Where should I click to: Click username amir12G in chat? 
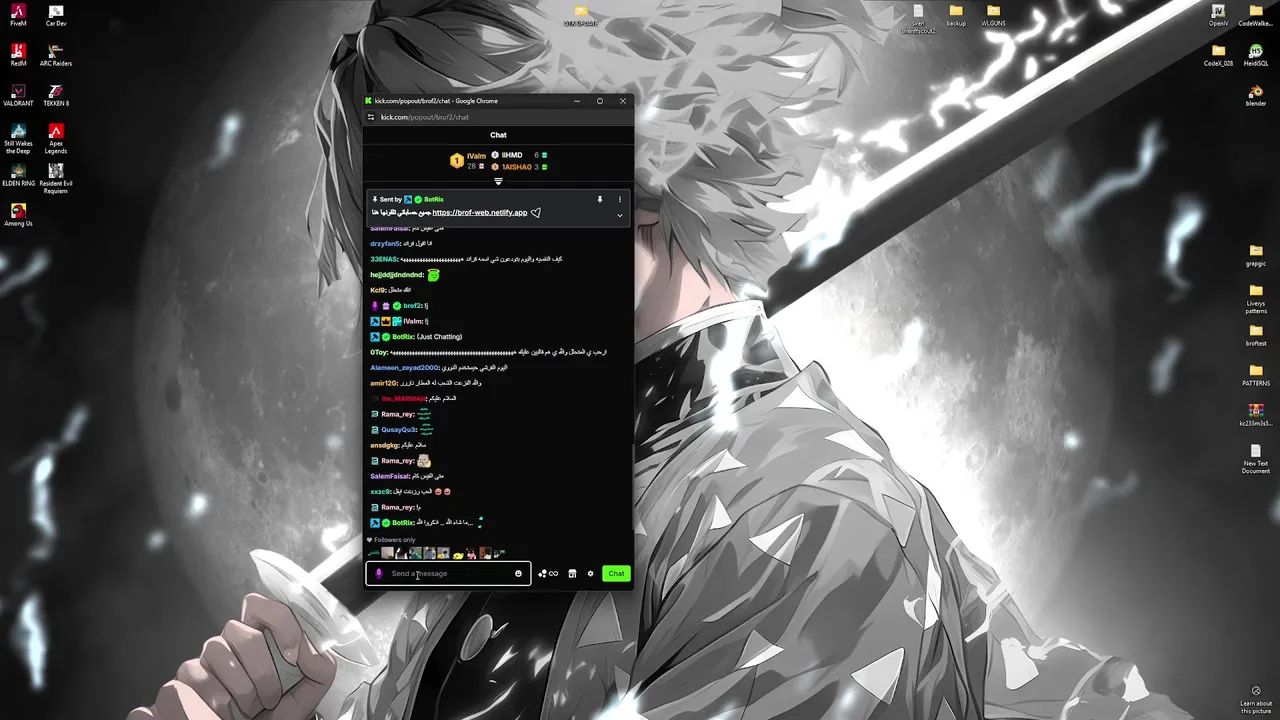384,383
